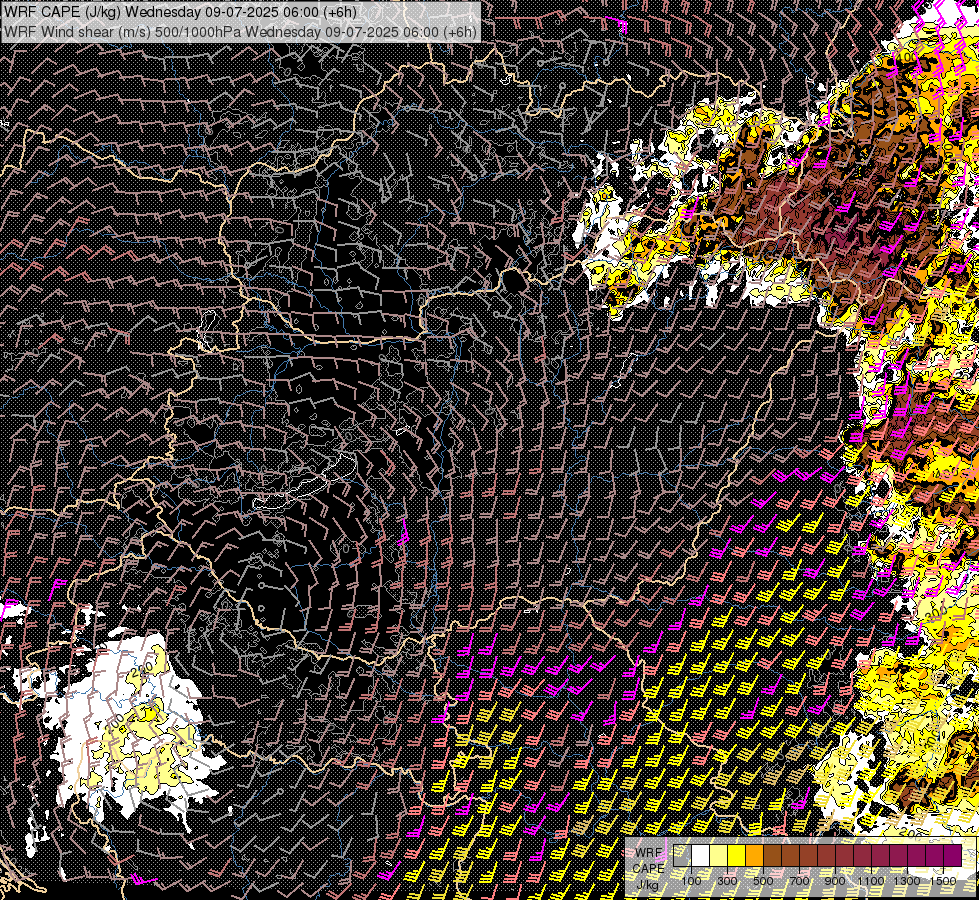Click the last purple legend swatch
The image size is (979, 900).
coord(953,855)
